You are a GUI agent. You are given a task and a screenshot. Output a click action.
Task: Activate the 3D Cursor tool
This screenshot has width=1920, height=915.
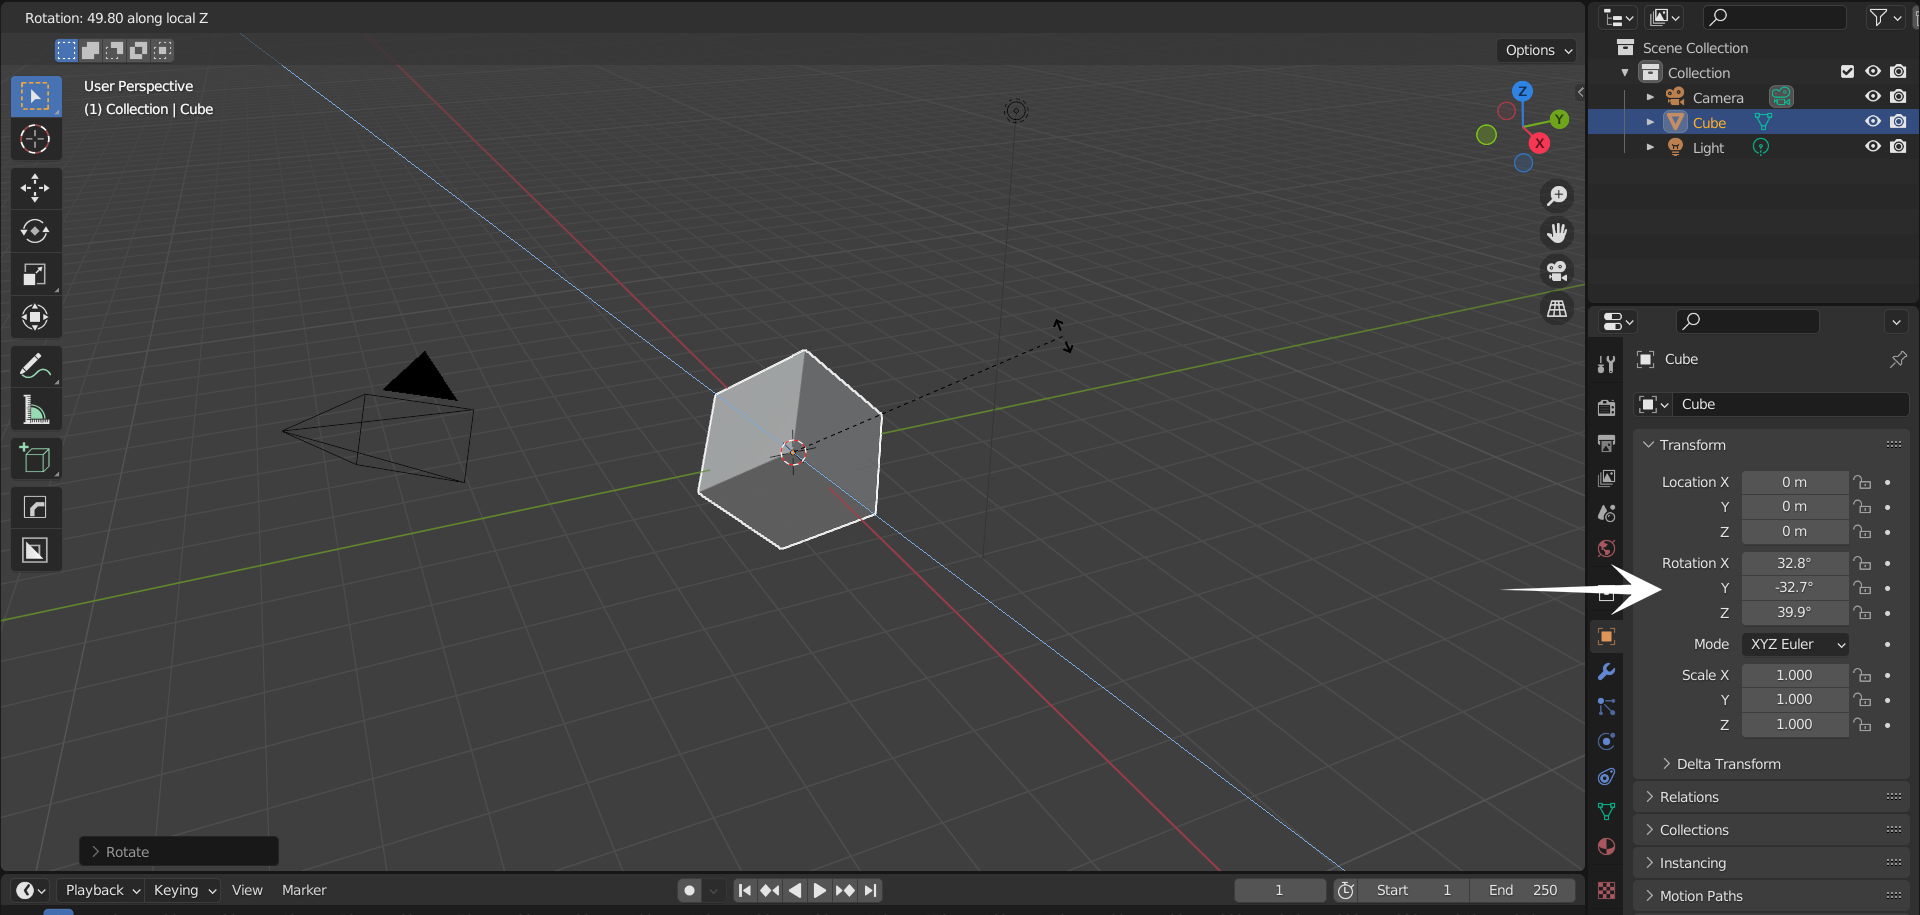[36, 139]
